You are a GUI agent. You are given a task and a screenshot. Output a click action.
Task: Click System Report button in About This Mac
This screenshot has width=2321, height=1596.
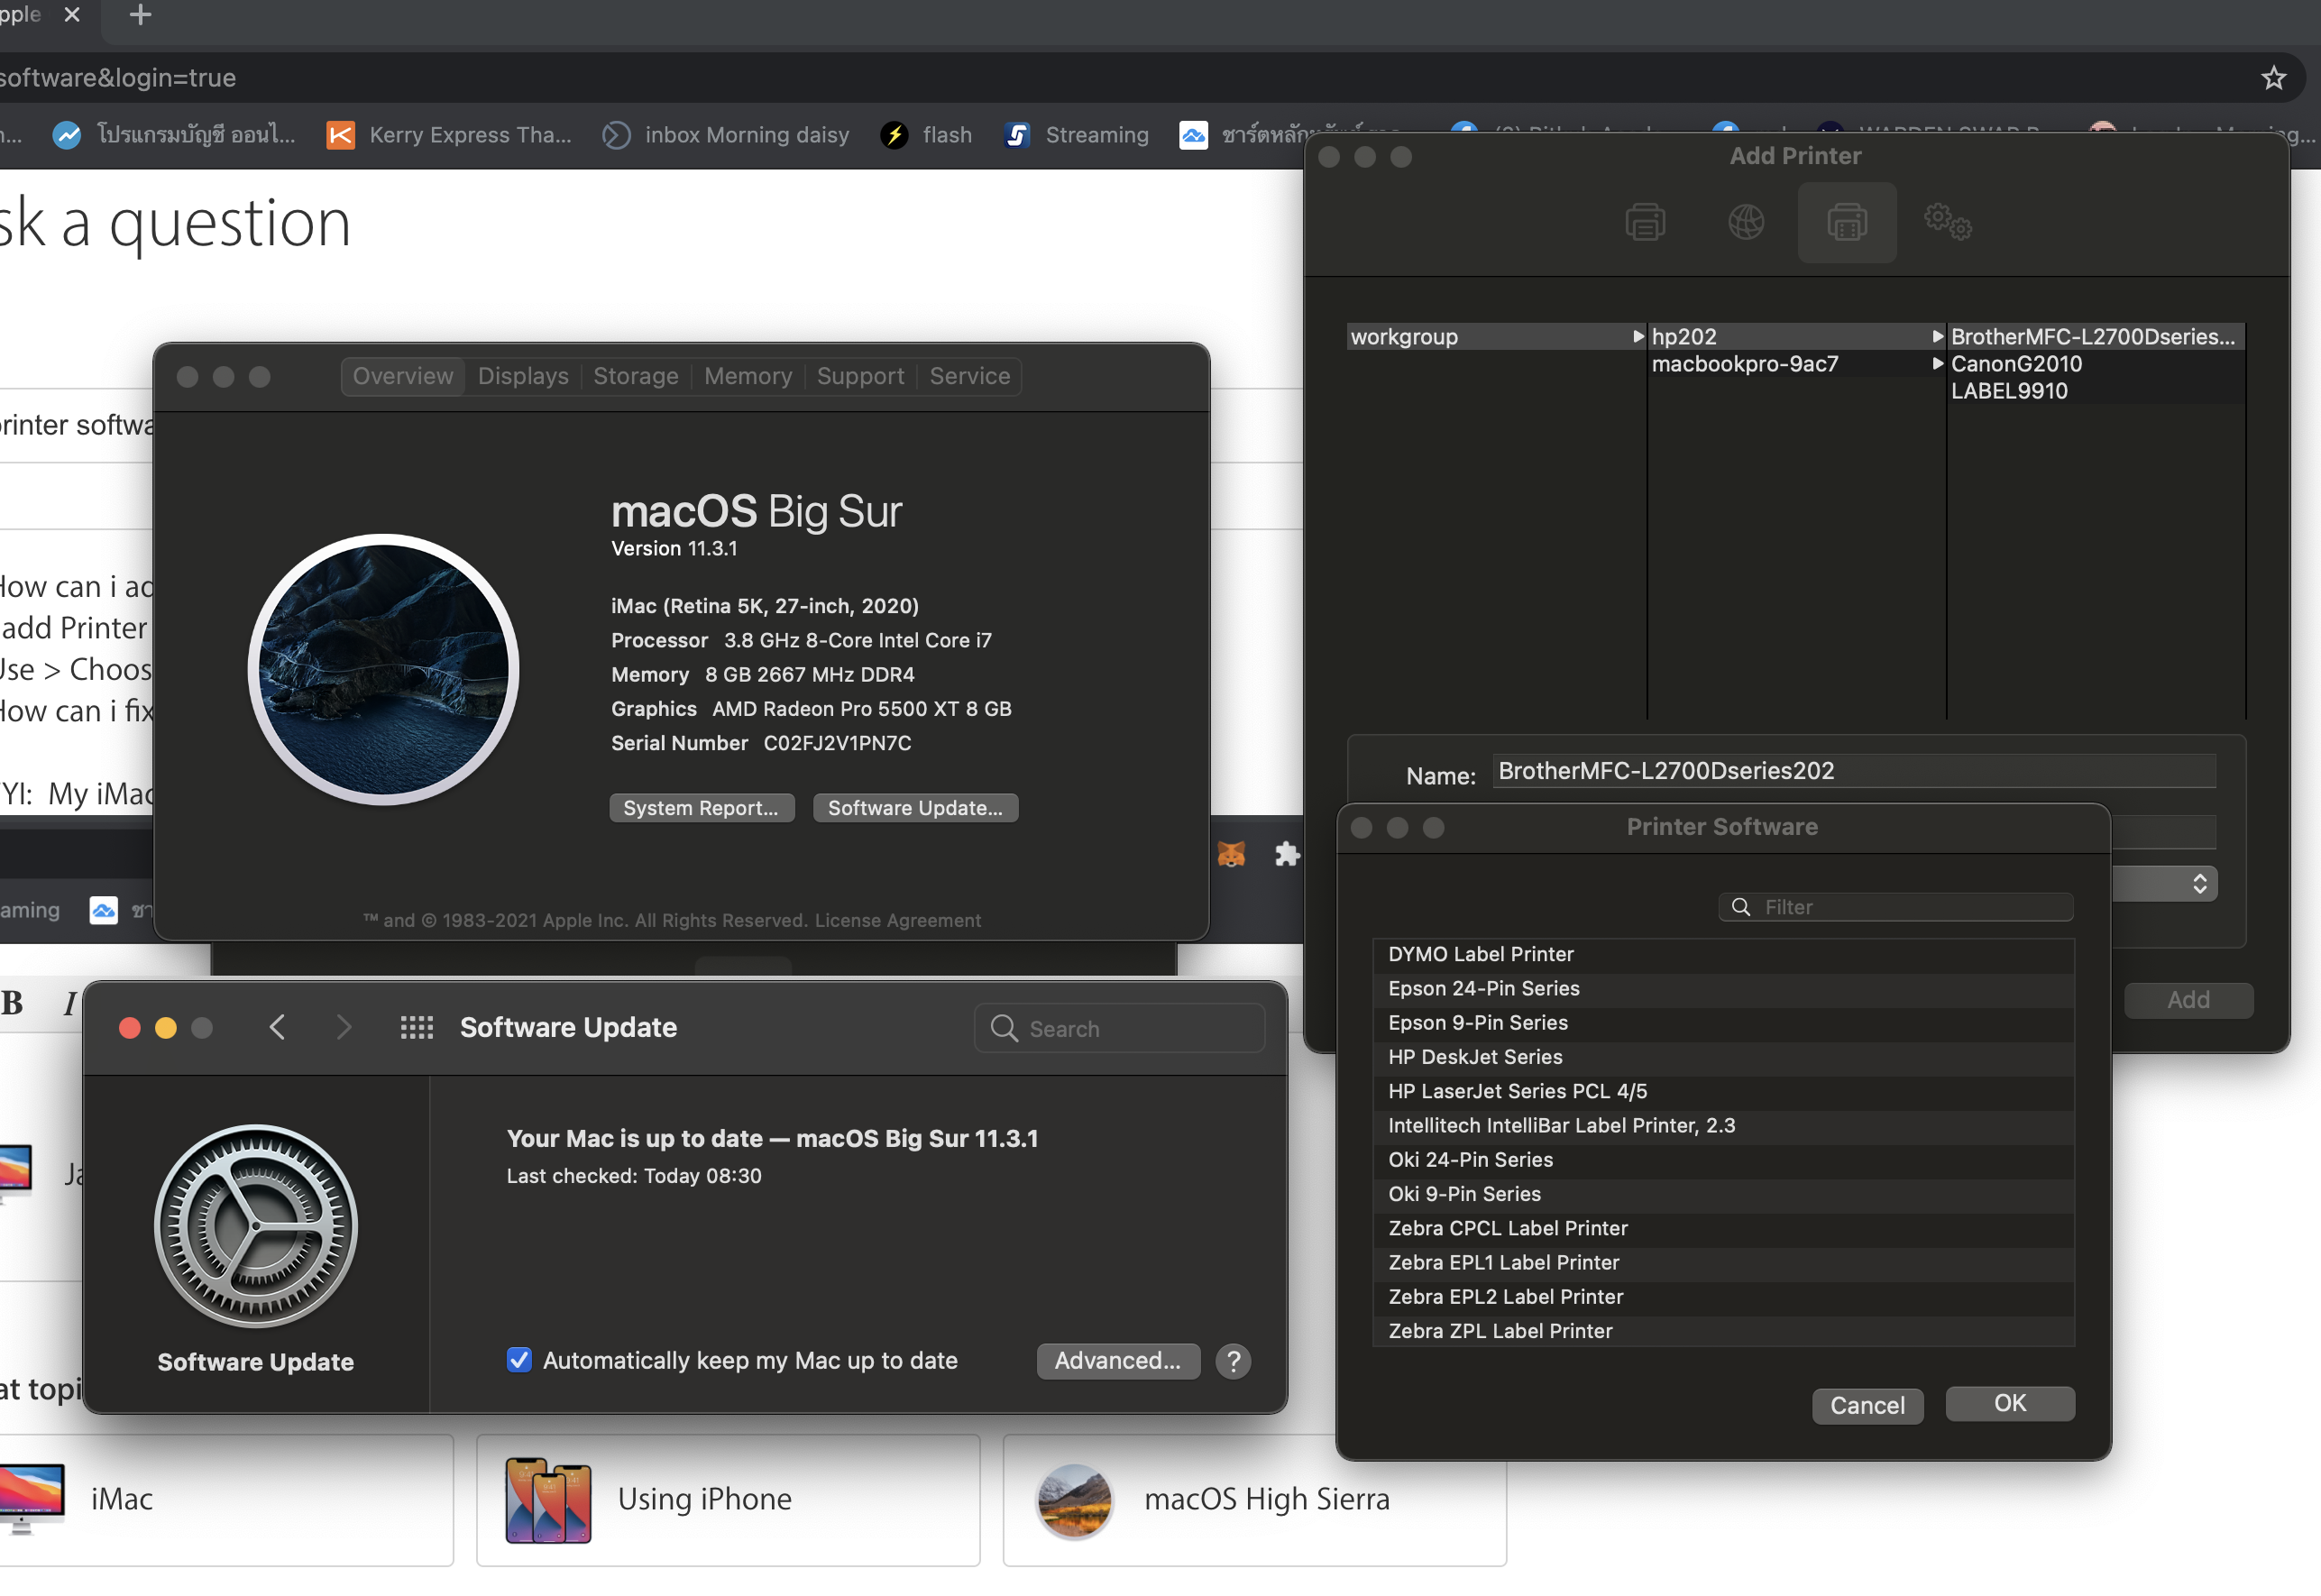(701, 808)
